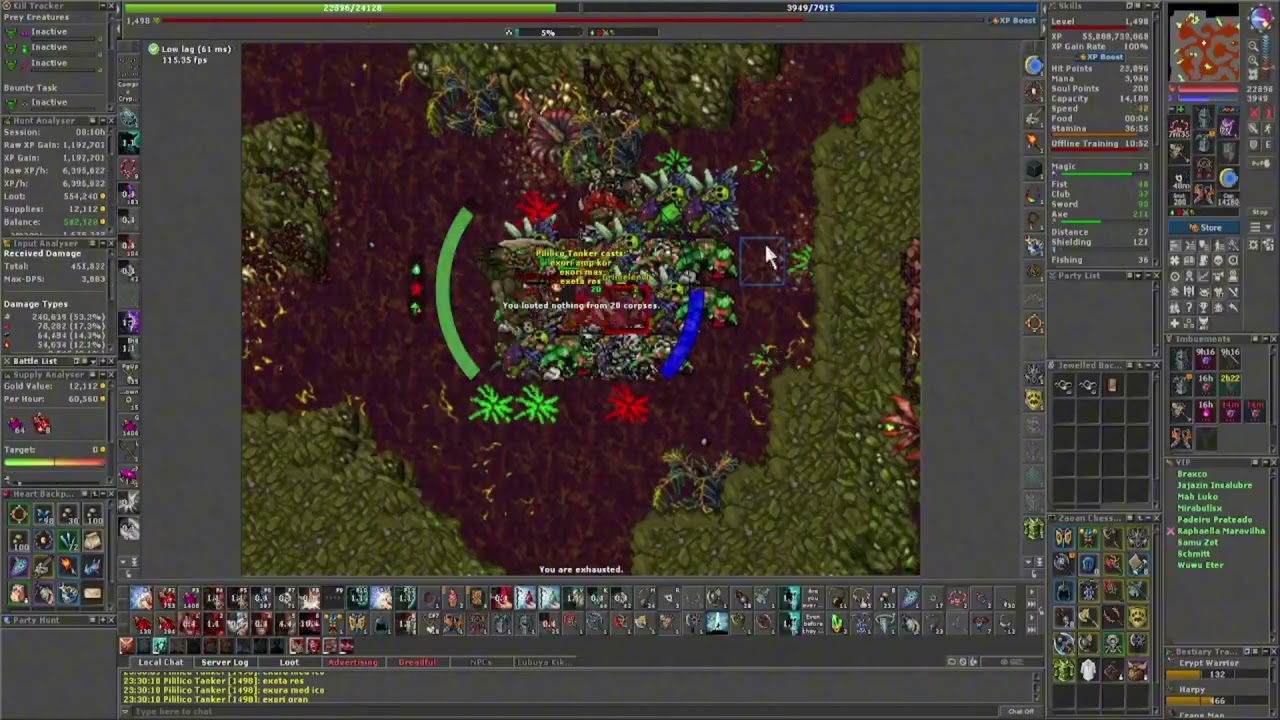Click the minimap view

[1205, 43]
